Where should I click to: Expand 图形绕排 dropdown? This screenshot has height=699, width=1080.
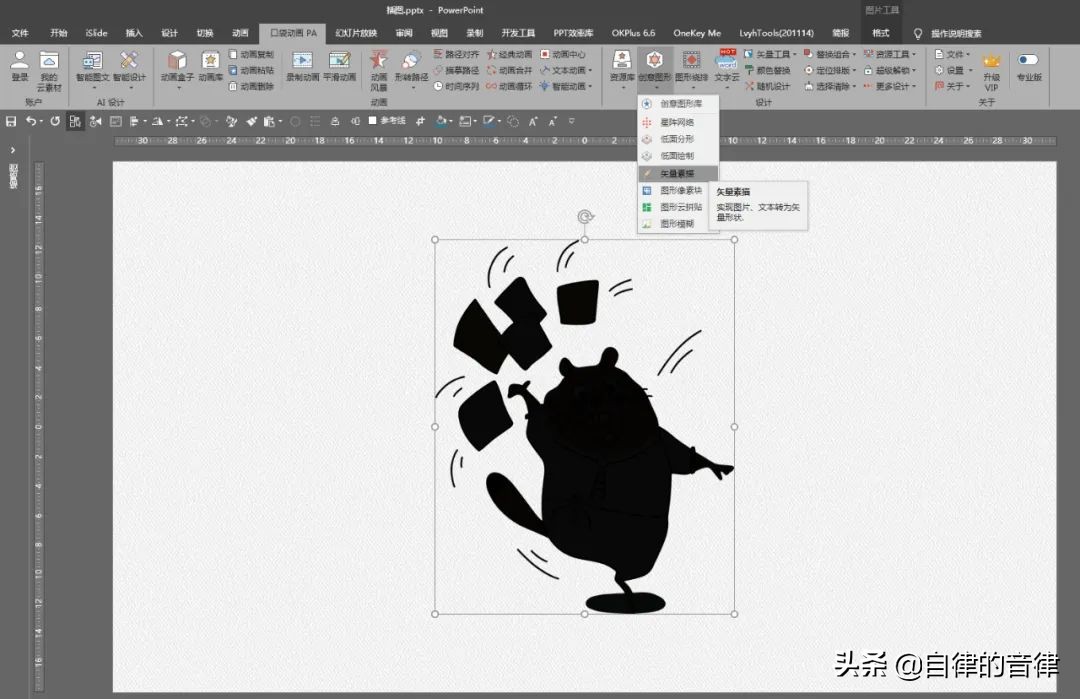click(x=692, y=87)
